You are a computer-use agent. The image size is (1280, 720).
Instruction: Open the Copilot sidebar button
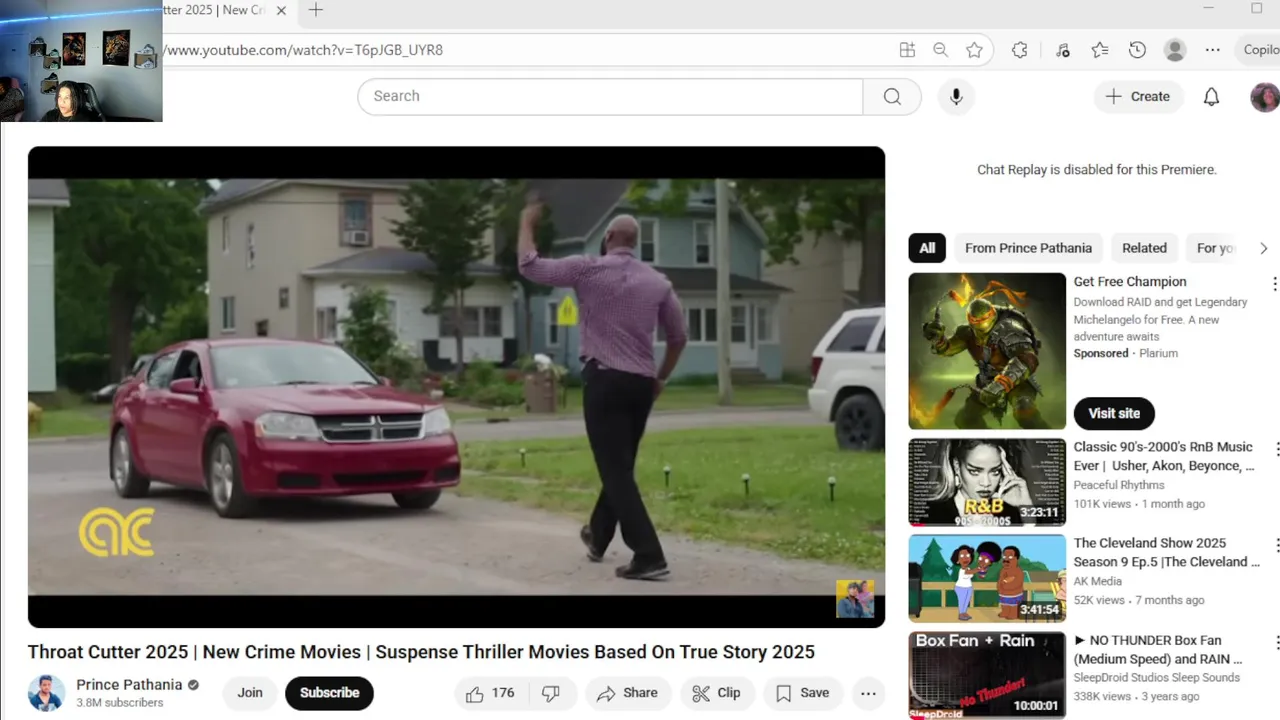pos(1260,50)
